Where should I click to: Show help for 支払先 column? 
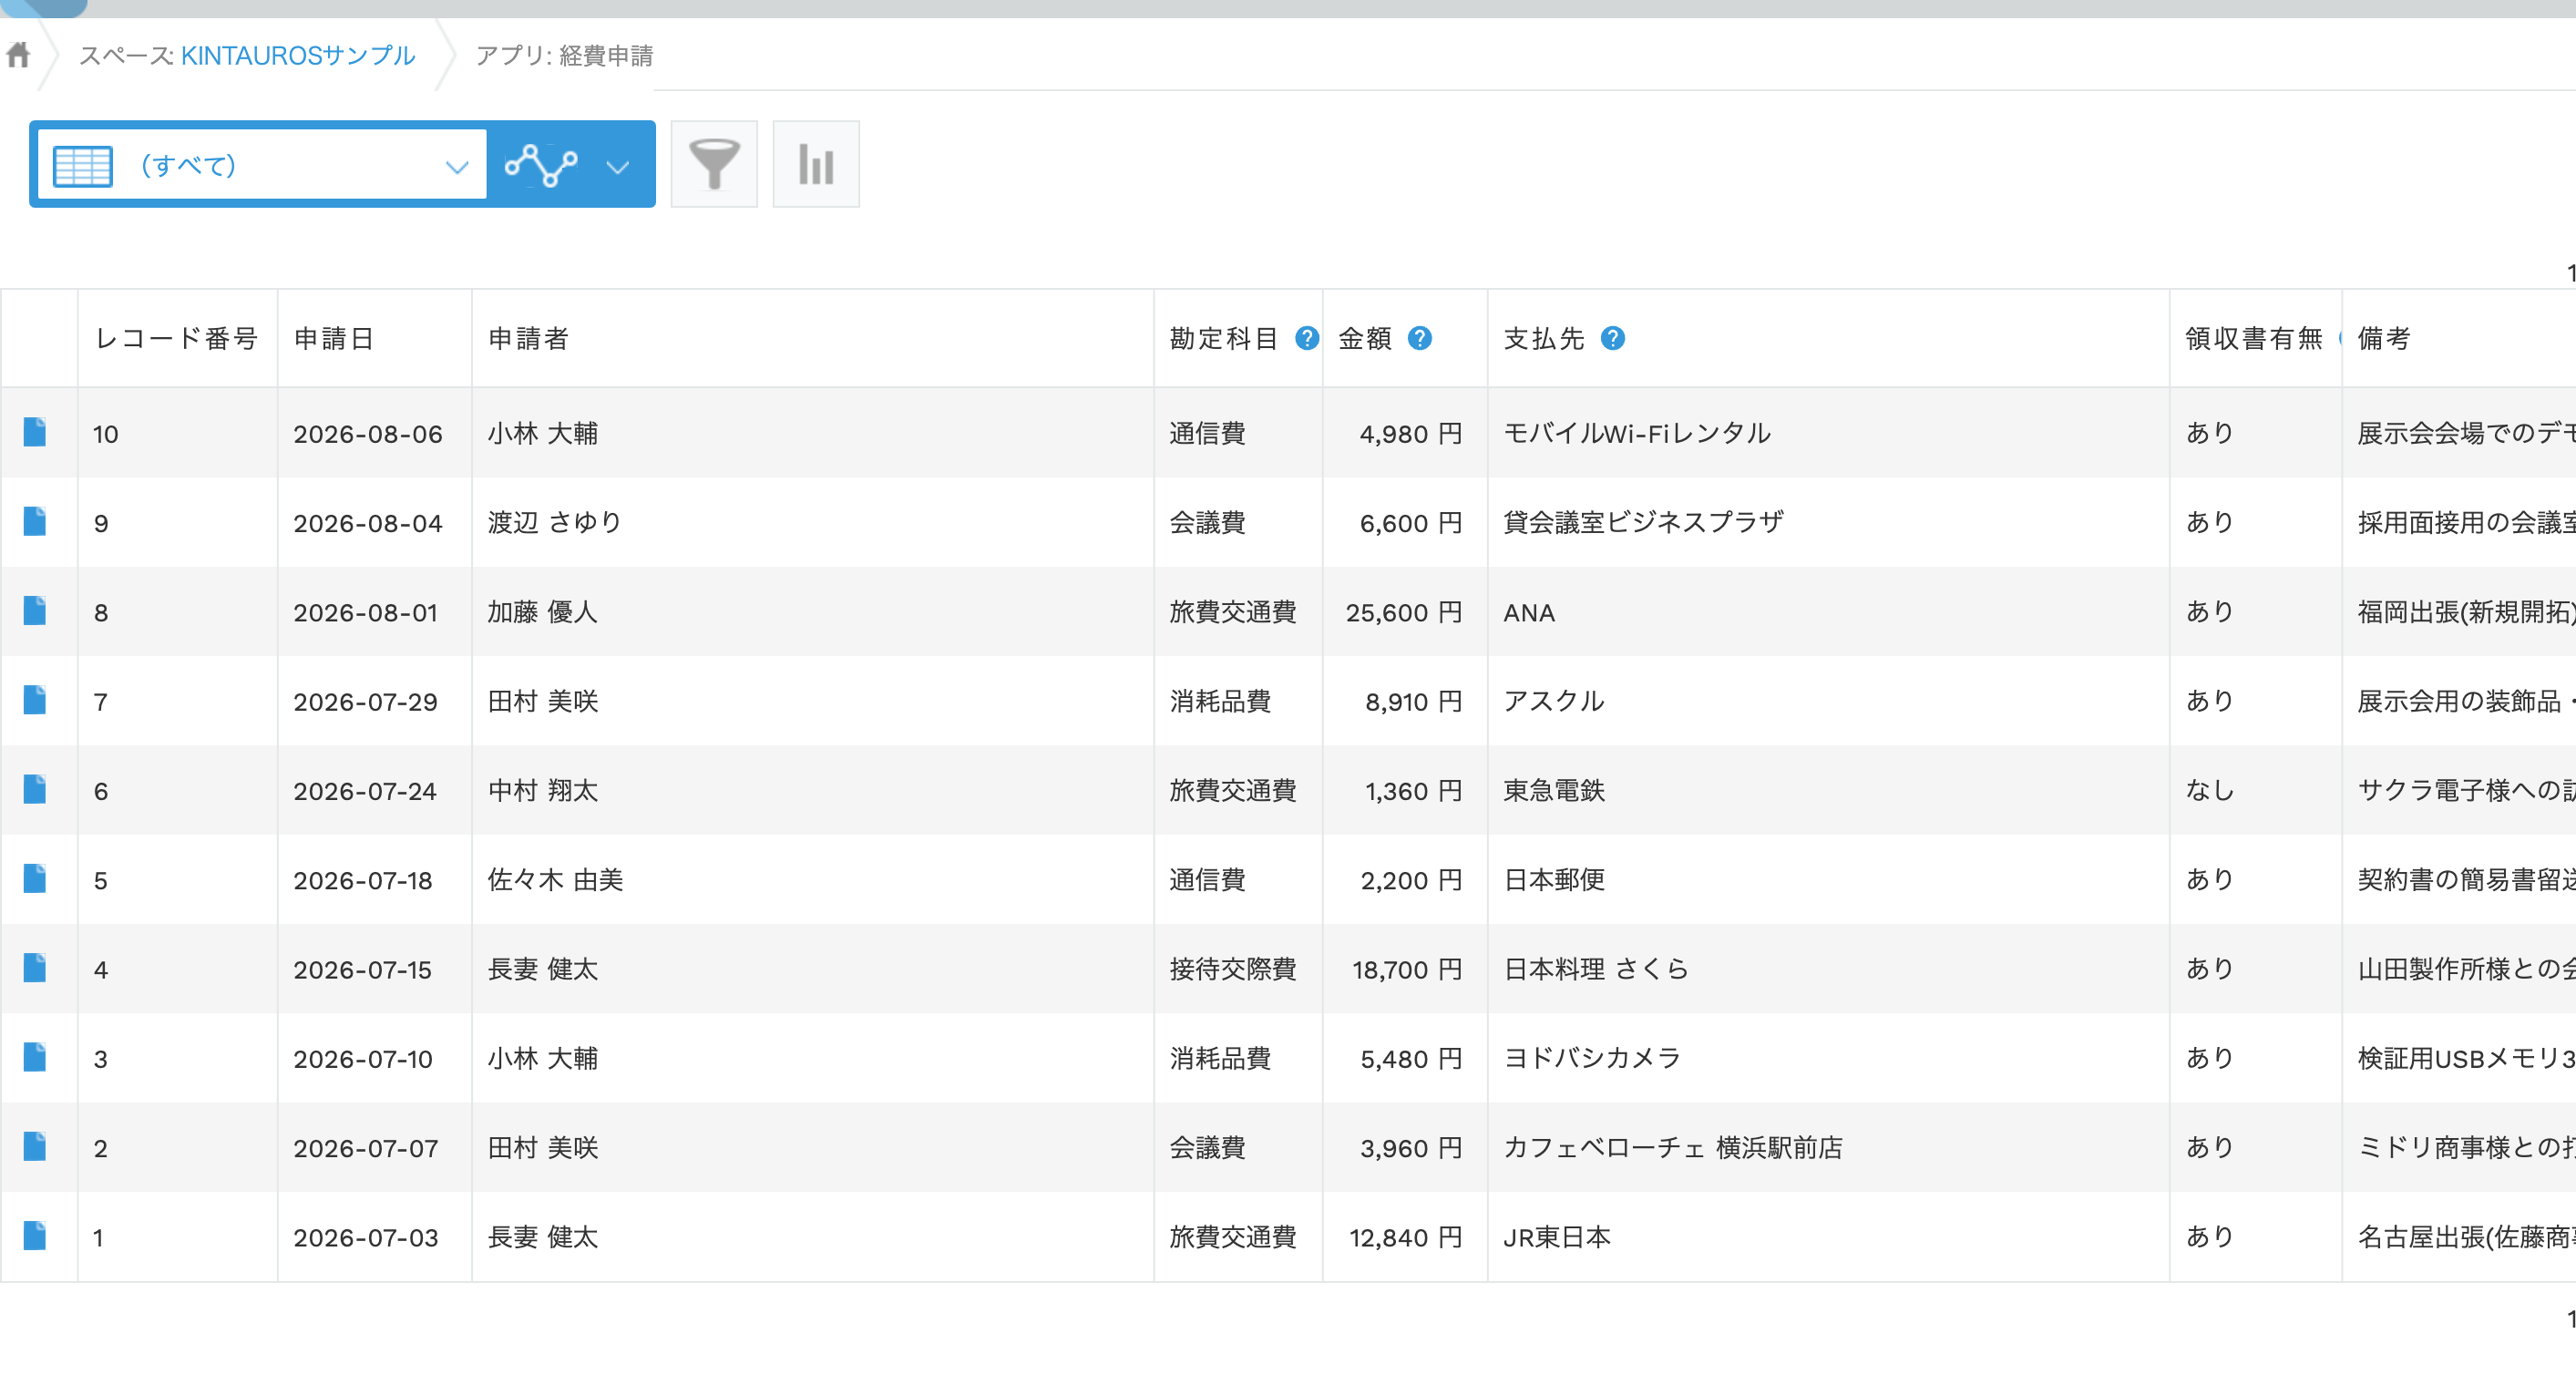pyautogui.click(x=1612, y=338)
